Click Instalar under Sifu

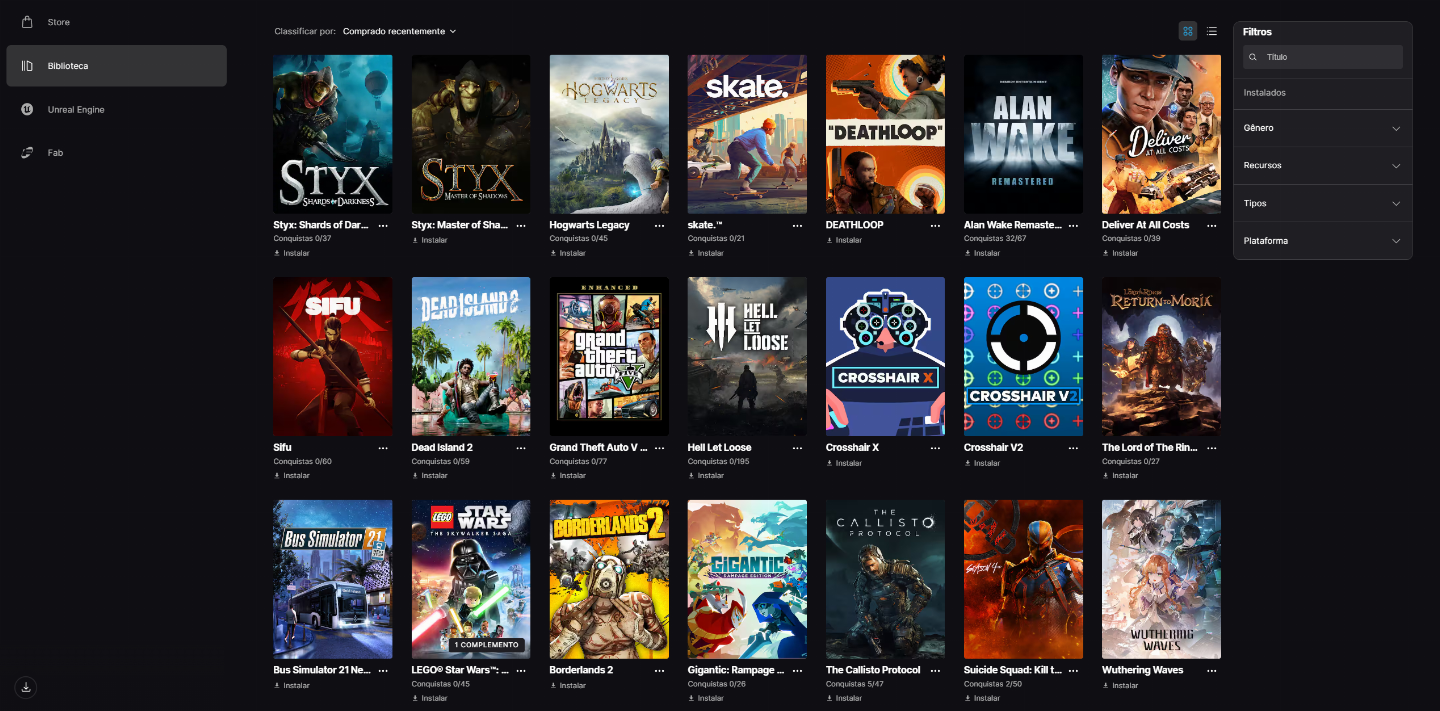(292, 476)
